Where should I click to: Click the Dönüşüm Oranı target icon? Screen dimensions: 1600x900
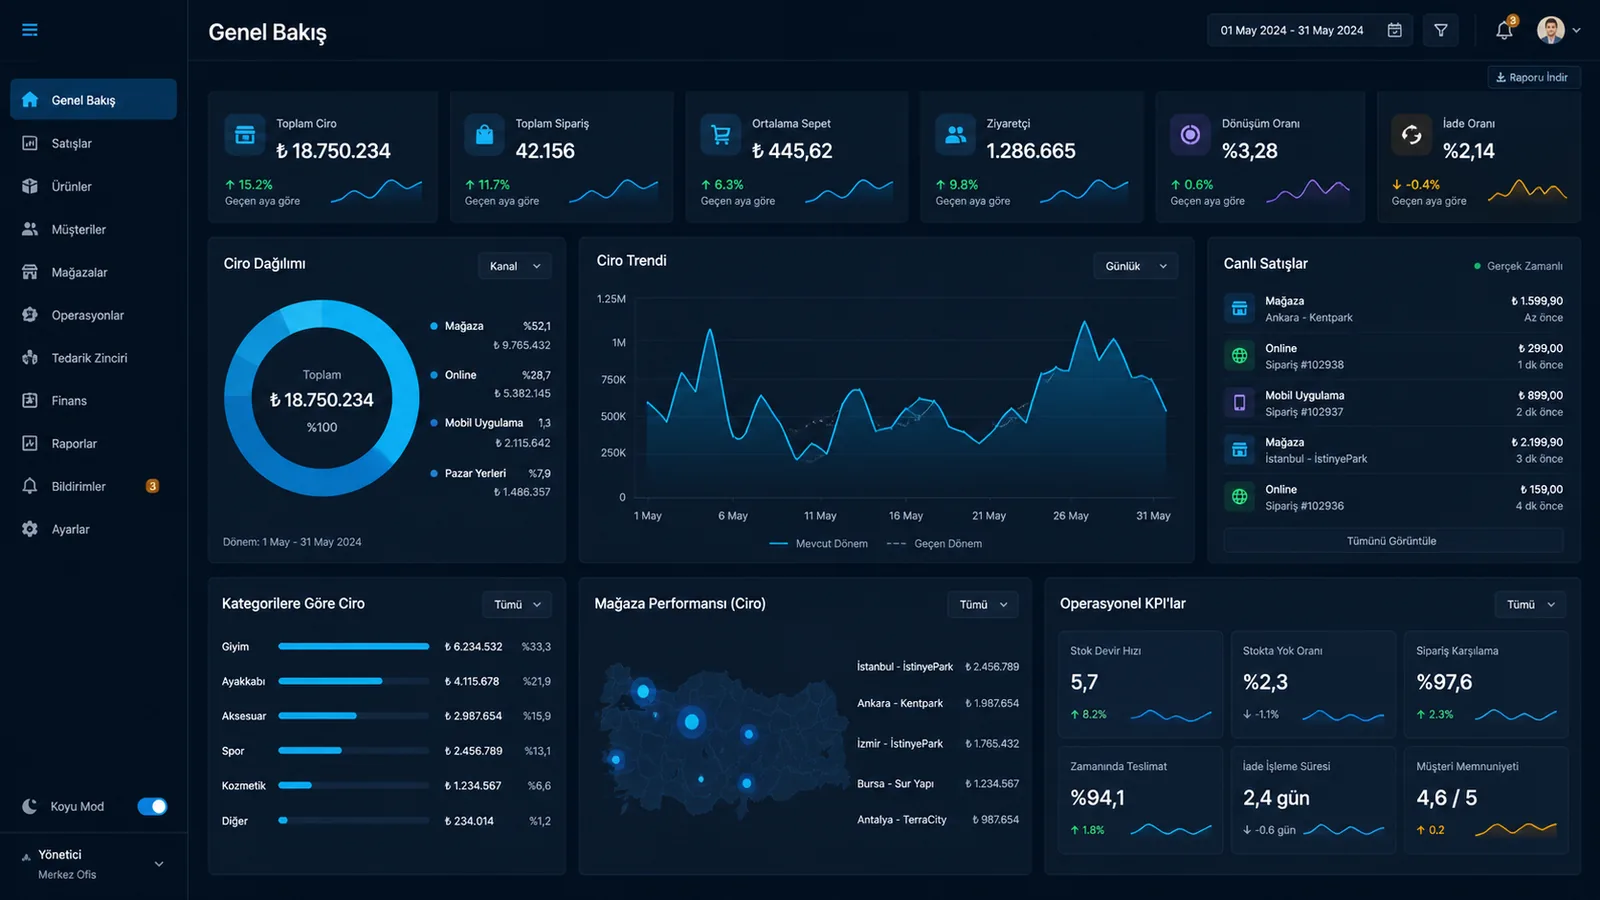point(1190,135)
